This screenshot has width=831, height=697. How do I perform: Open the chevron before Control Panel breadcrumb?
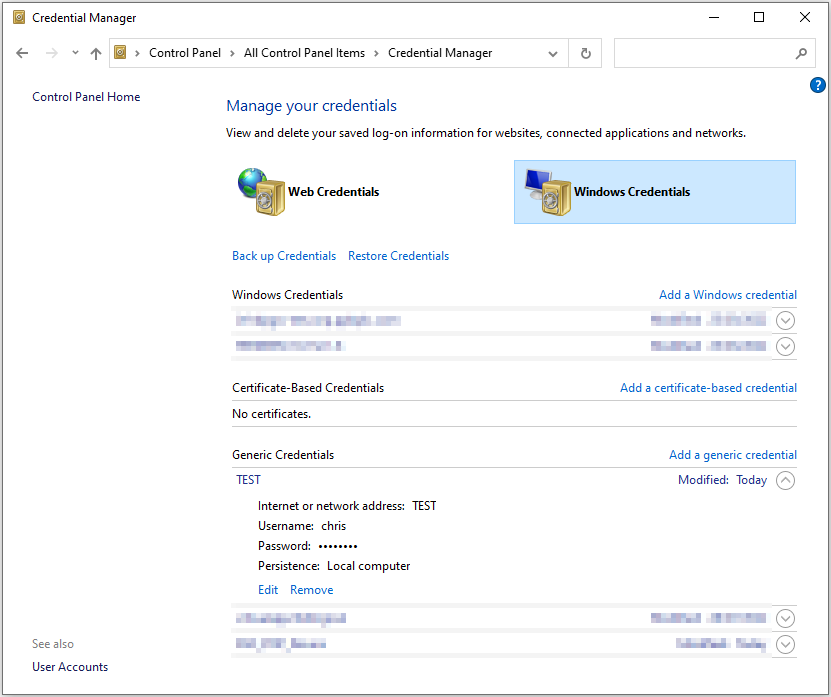pos(137,53)
